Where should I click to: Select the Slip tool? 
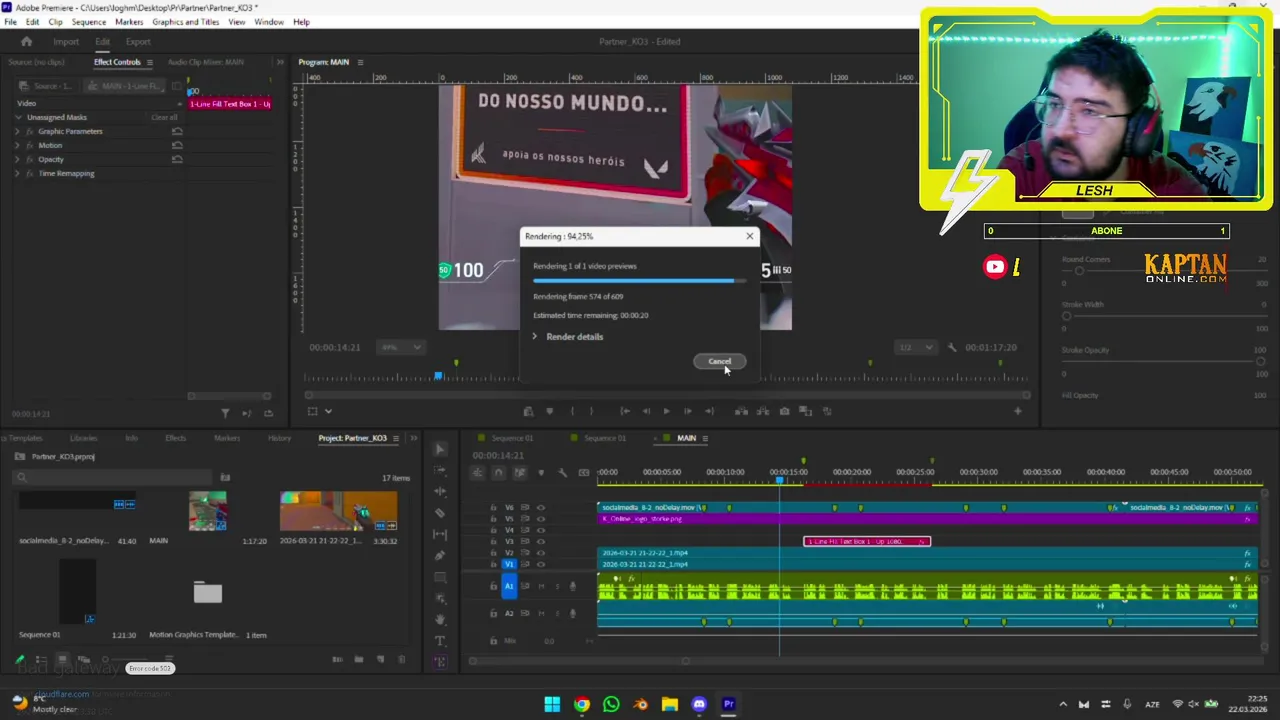coord(440,534)
